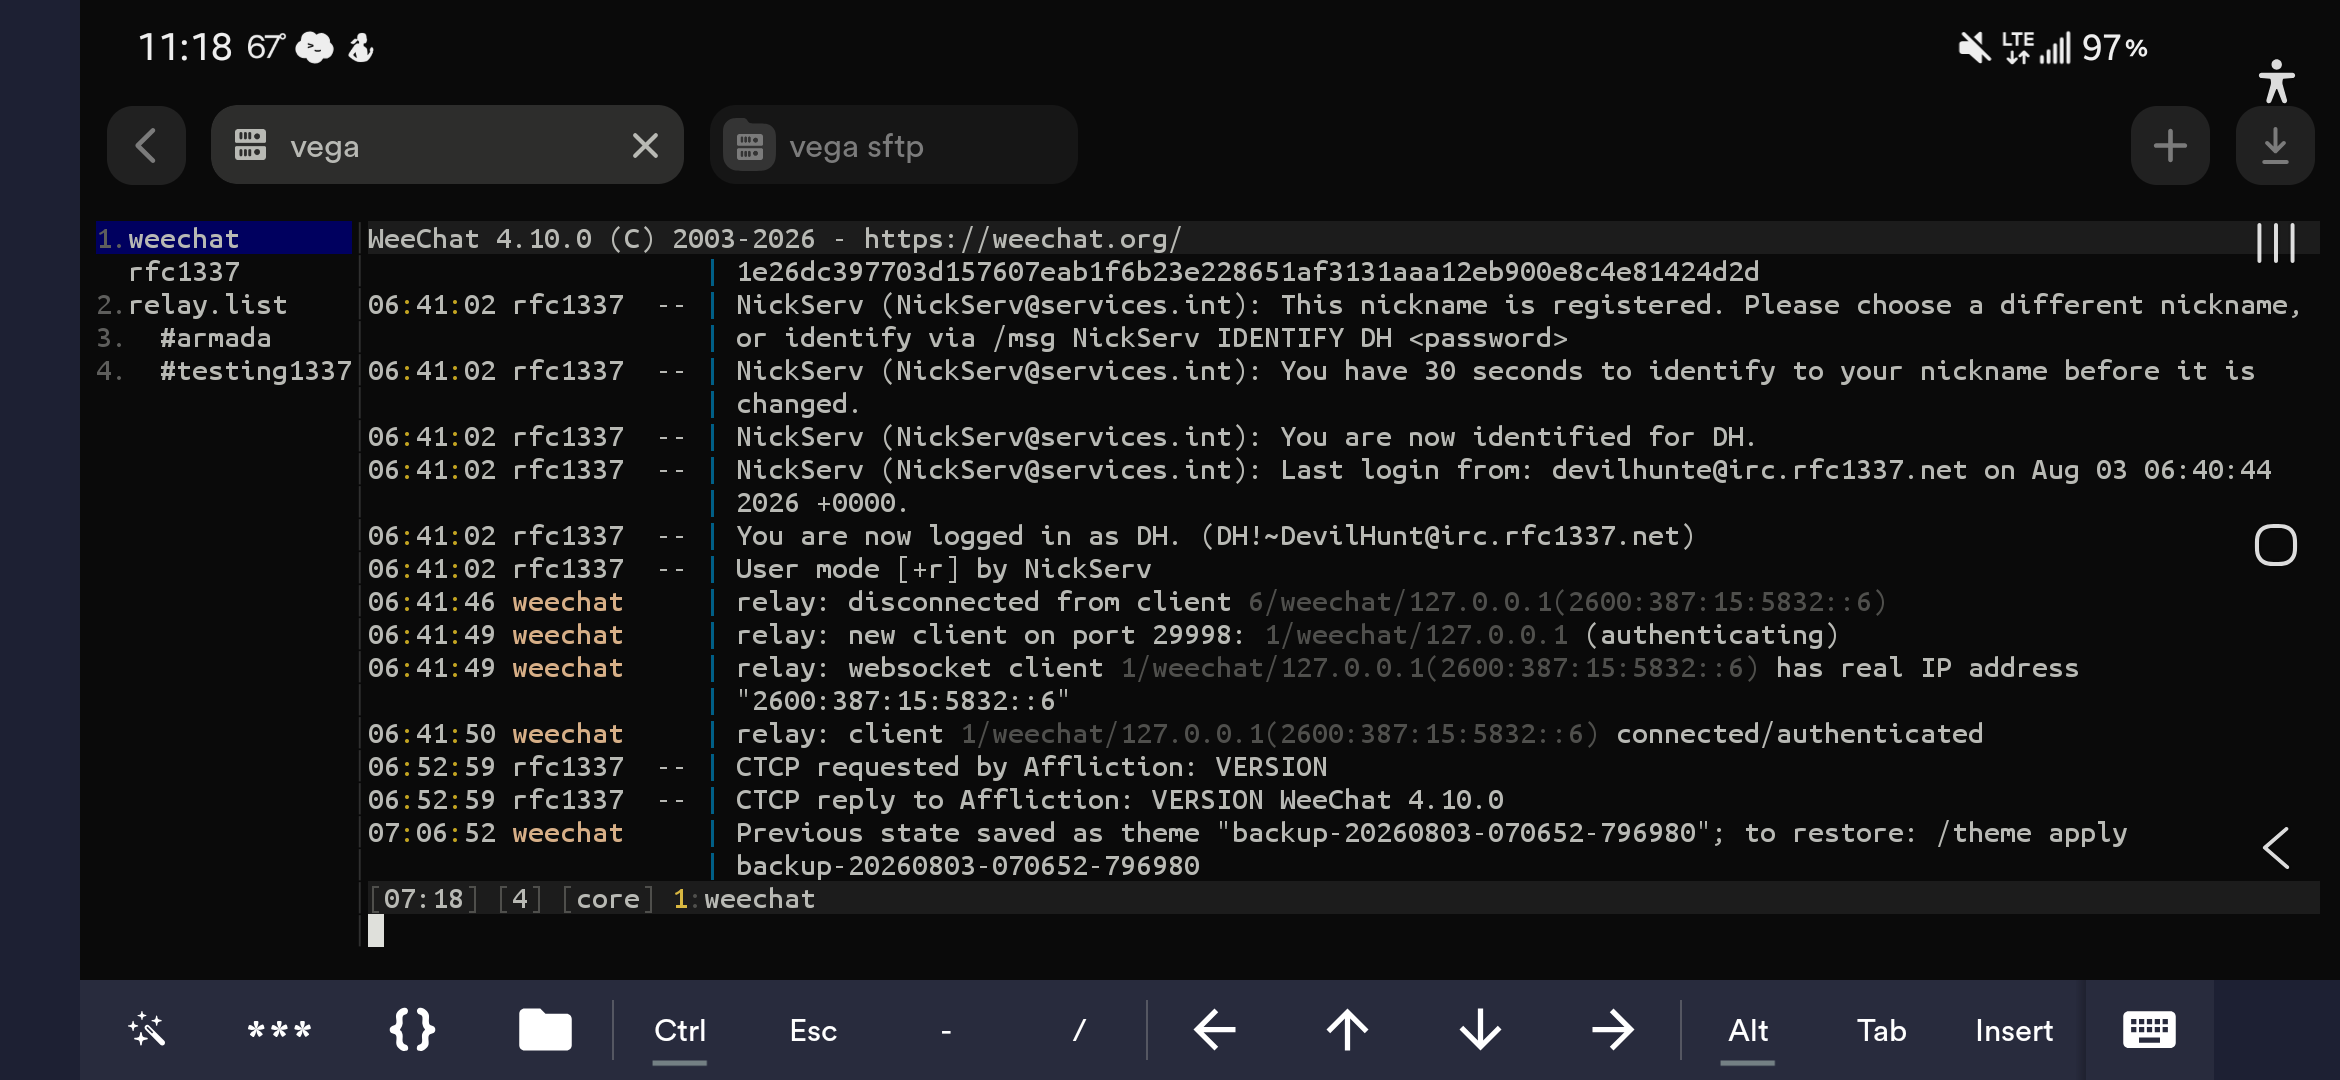2340x1080 pixels.
Task: Tap the weechat input line cursor
Action: point(376,931)
